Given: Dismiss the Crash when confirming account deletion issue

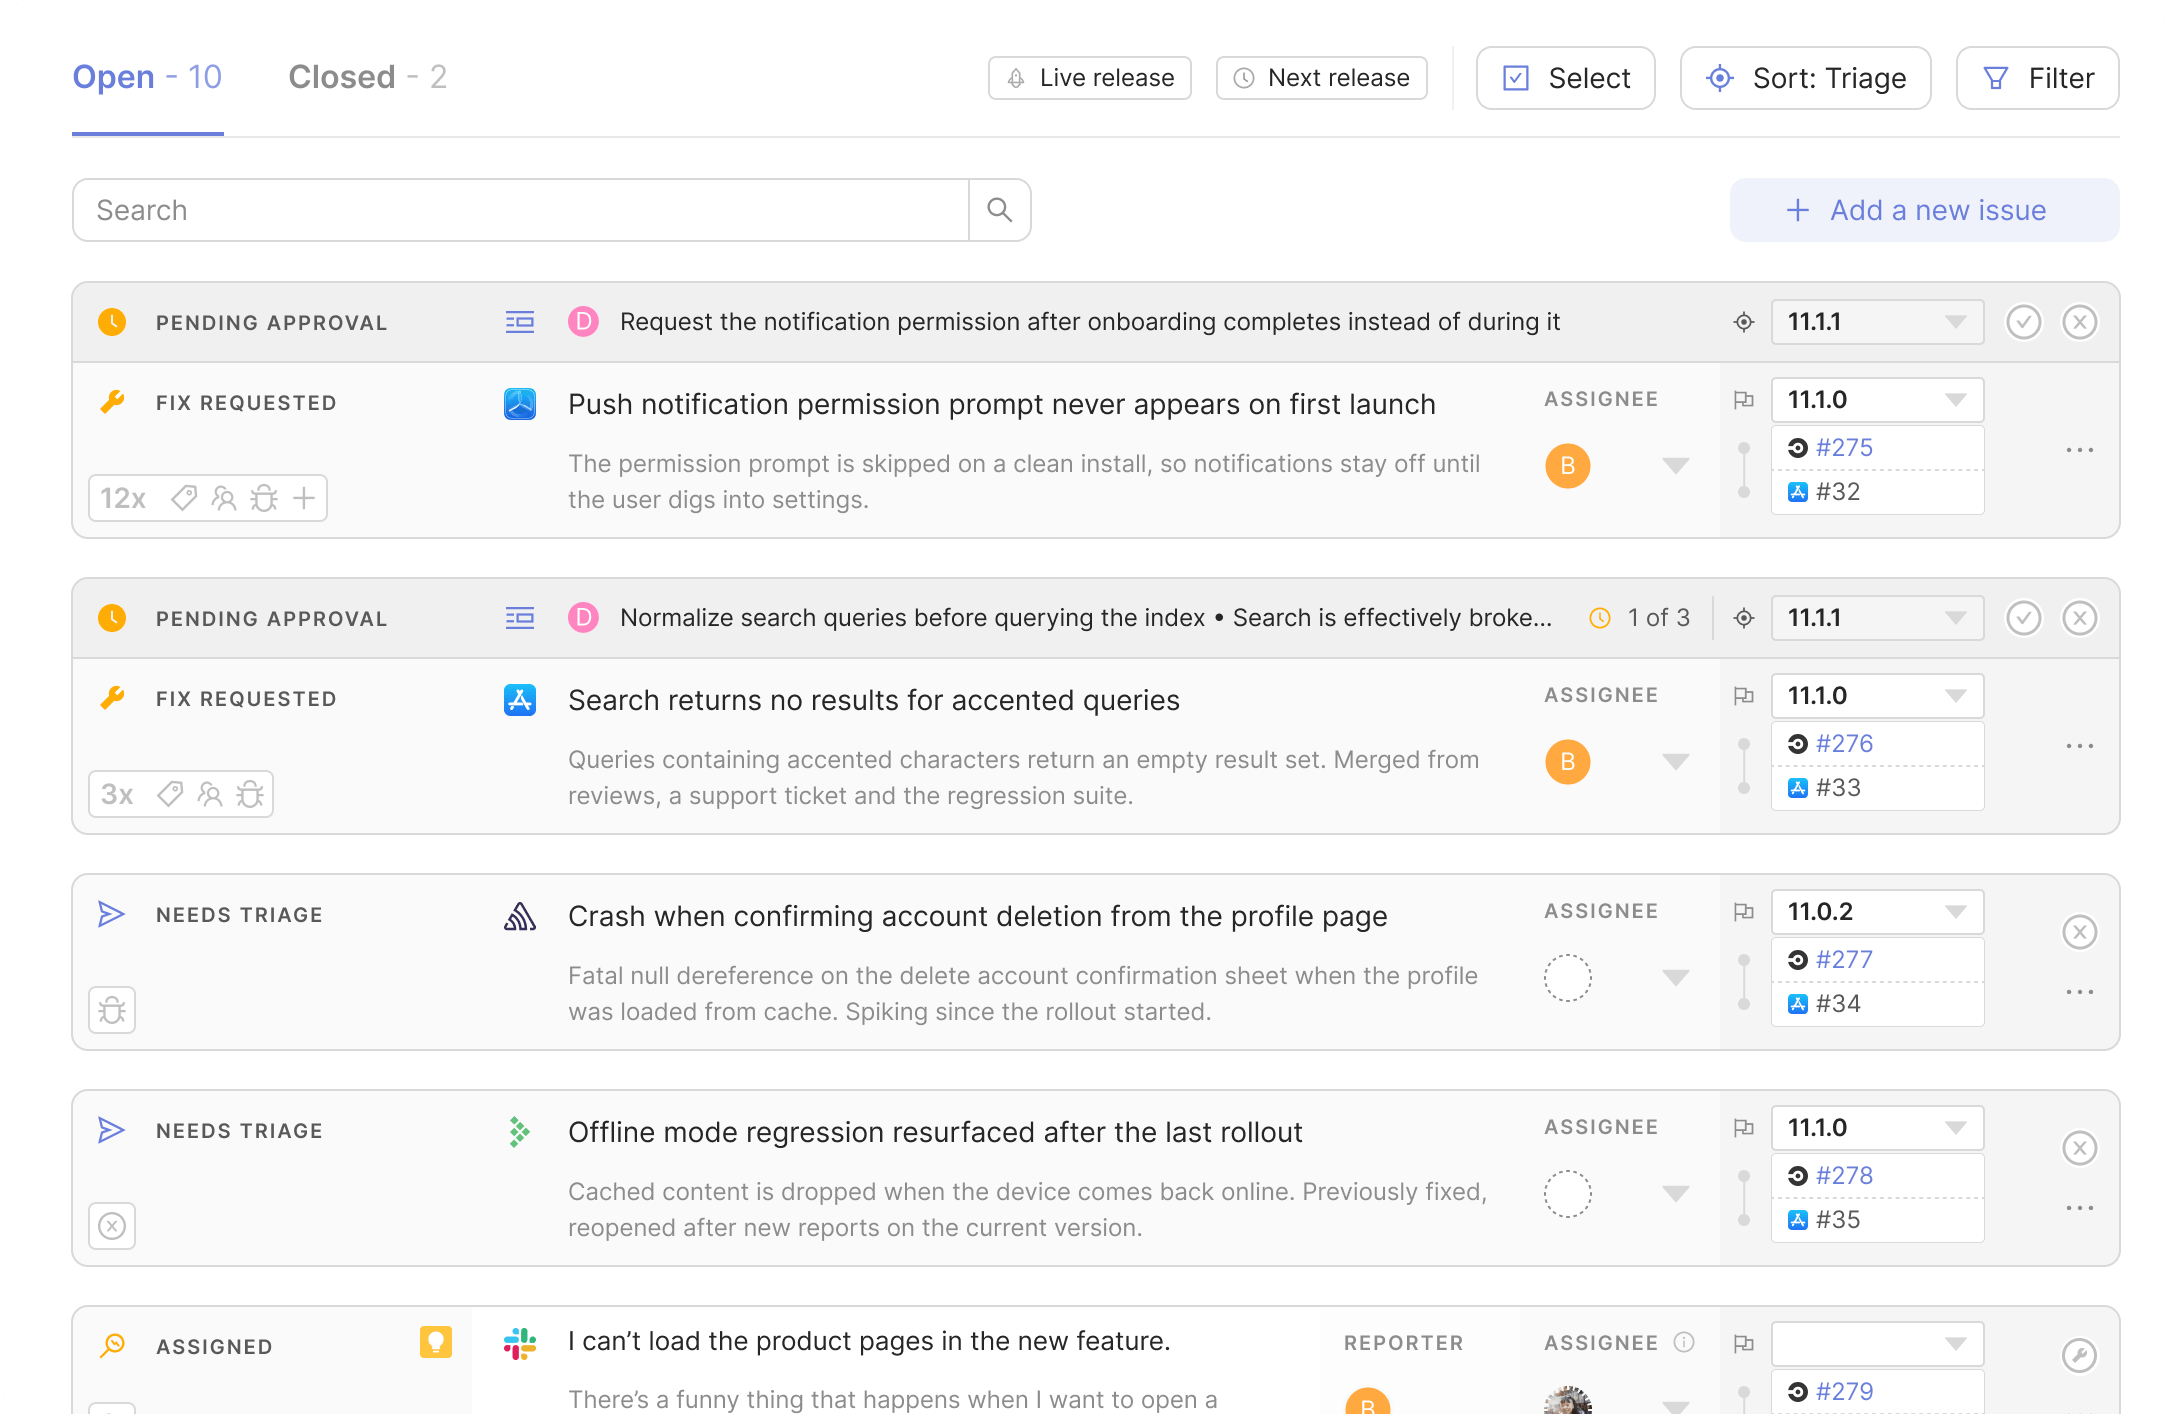Looking at the screenshot, I should coord(2079,932).
